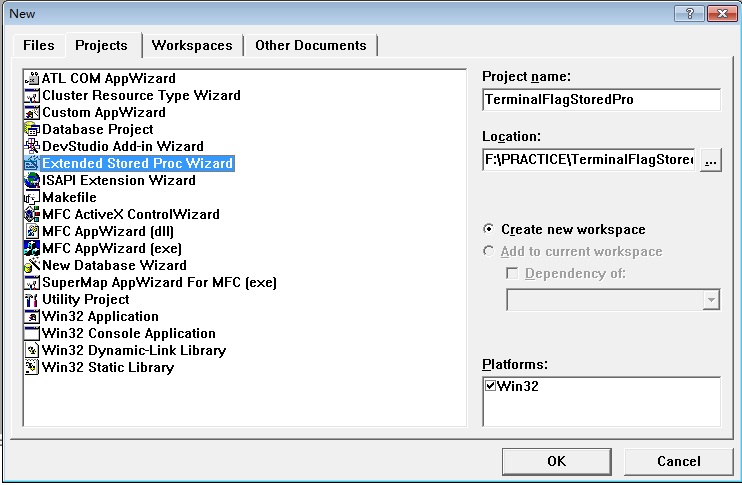Click the Database Project icon
Viewport: 742px width, 485px height.
pyautogui.click(x=32, y=129)
